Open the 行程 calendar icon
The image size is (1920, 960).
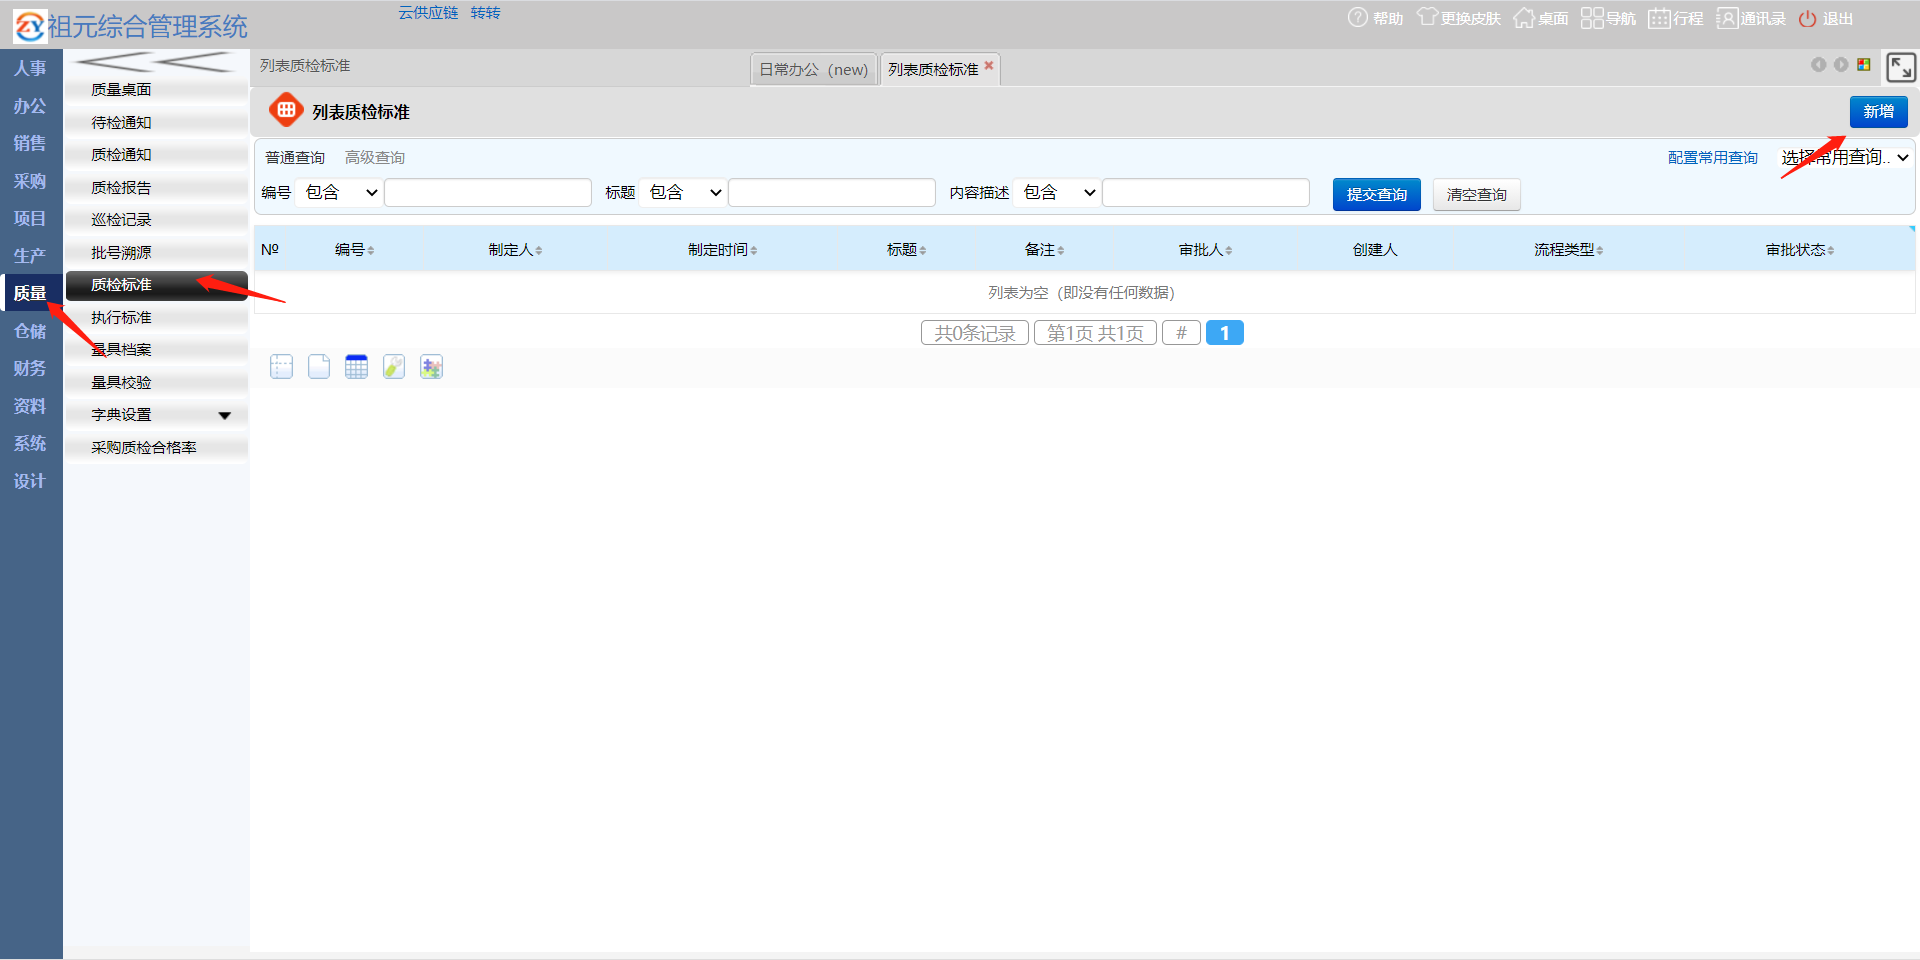coord(1659,18)
